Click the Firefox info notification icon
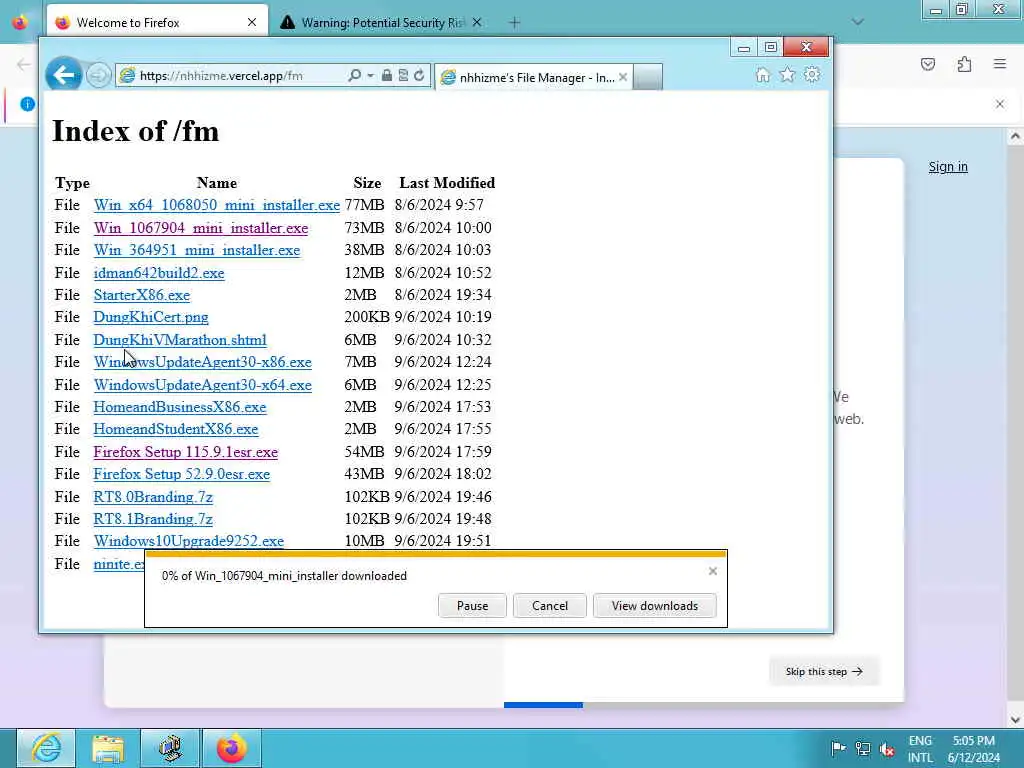Screen dimensions: 1024x768 pos(27,104)
